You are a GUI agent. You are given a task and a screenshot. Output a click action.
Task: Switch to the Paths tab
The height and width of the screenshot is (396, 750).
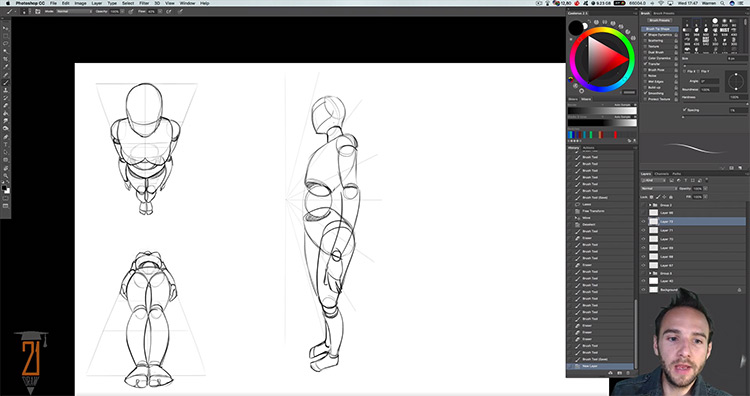[x=676, y=174]
